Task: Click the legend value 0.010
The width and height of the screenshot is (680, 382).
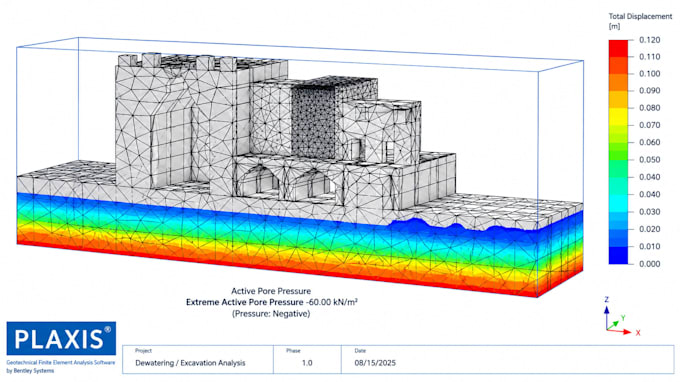Action: pyautogui.click(x=650, y=246)
